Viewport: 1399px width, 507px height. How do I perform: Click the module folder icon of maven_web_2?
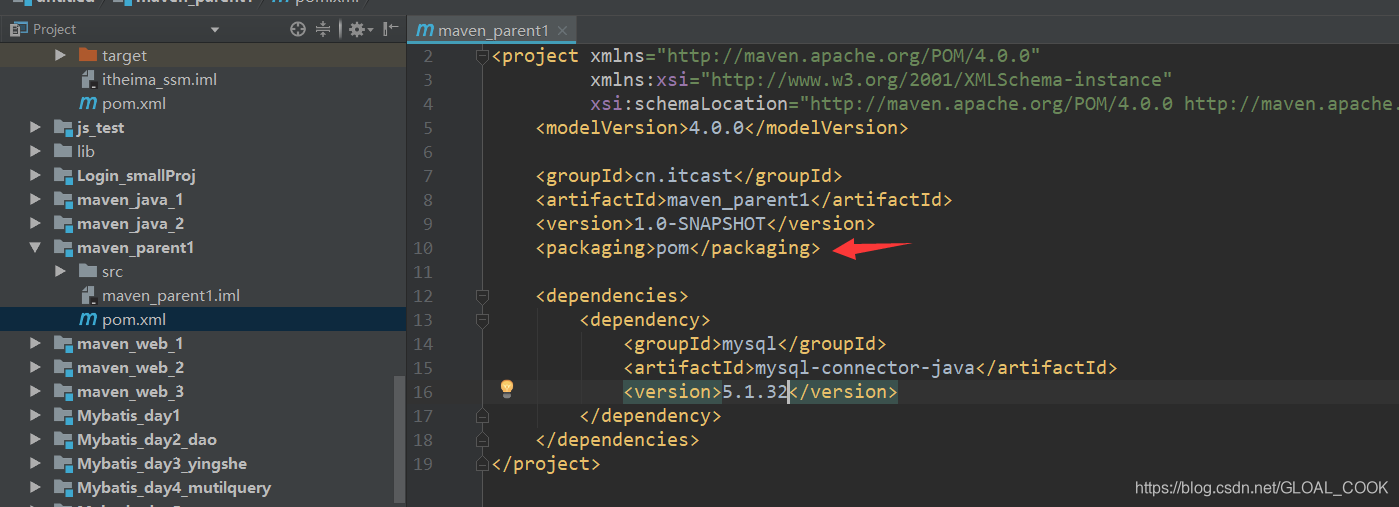pos(64,367)
